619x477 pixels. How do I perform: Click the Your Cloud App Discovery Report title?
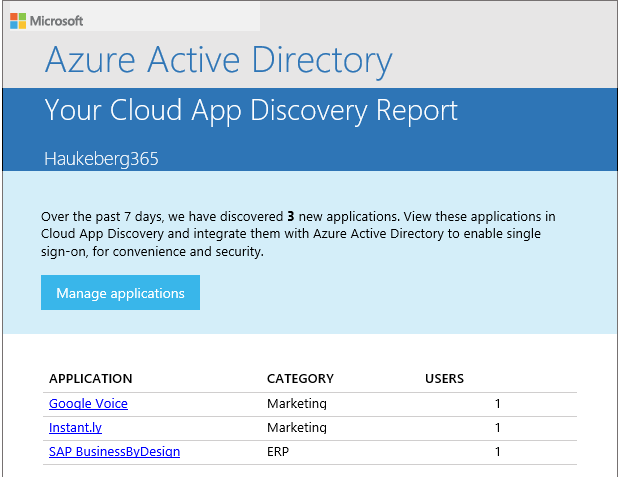click(x=251, y=110)
